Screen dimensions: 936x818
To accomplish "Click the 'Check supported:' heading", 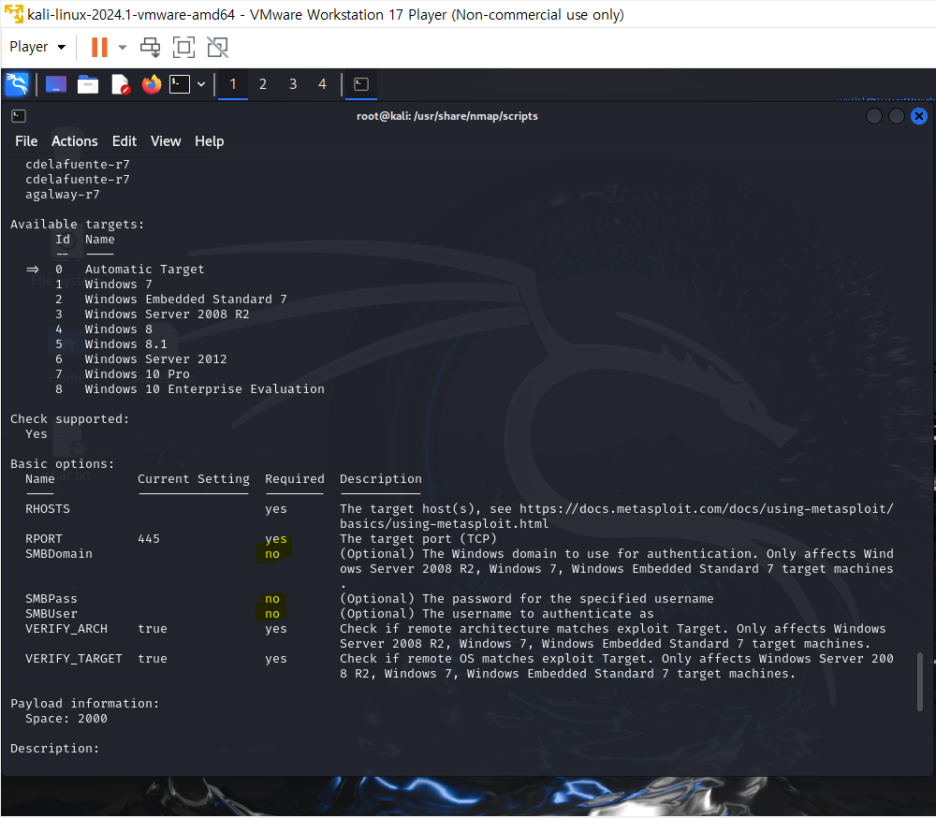I will click(x=69, y=419).
